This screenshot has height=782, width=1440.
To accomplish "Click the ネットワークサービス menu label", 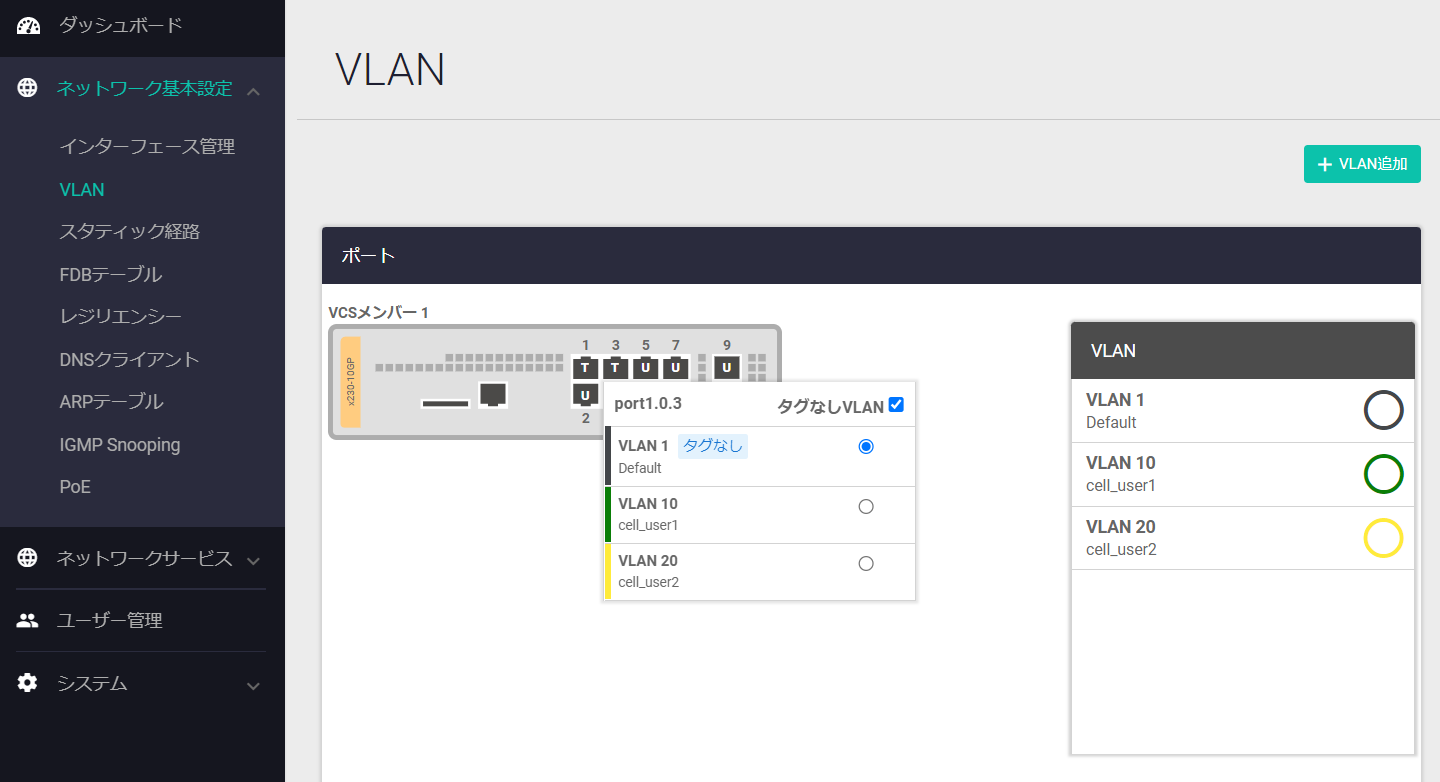I will coord(144,558).
